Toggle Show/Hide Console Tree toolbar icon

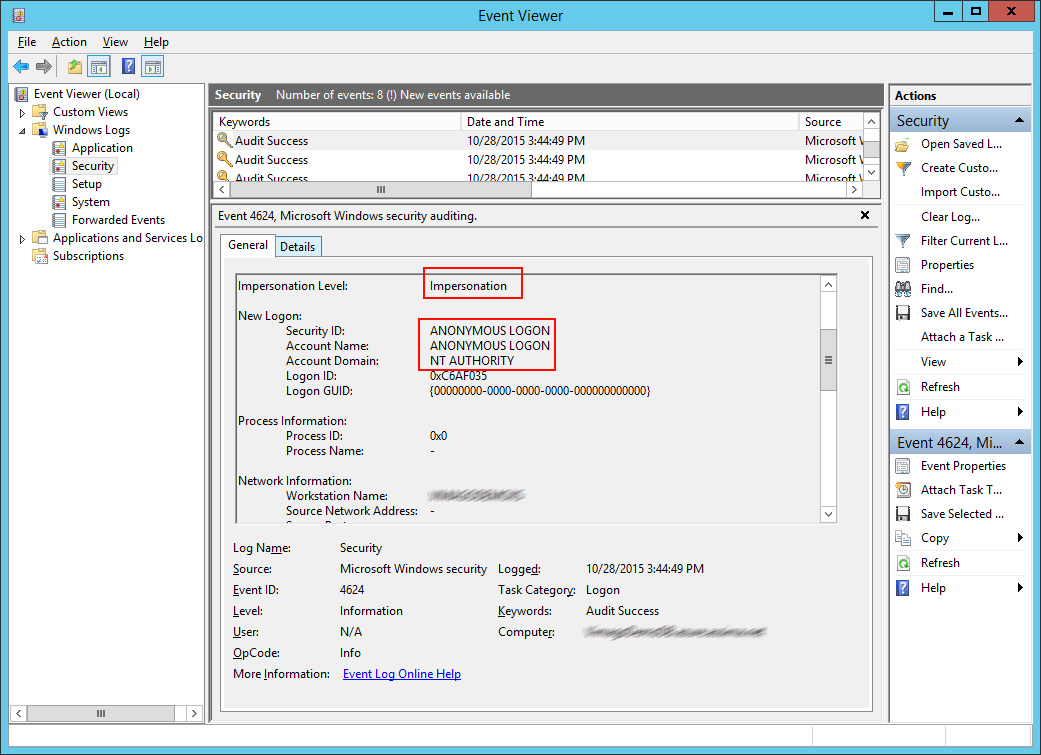pyautogui.click(x=100, y=66)
